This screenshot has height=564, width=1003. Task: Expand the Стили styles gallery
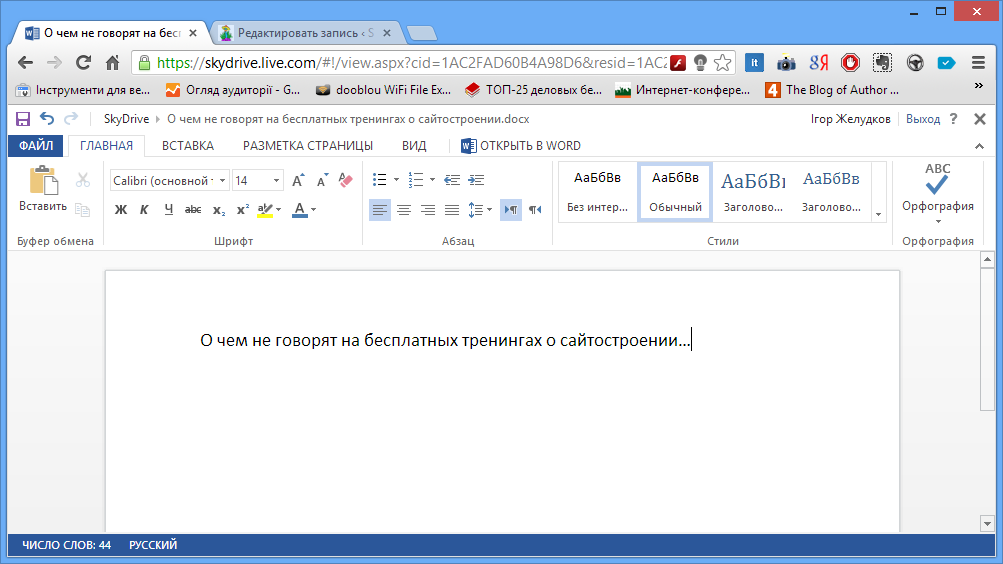pyautogui.click(x=879, y=214)
